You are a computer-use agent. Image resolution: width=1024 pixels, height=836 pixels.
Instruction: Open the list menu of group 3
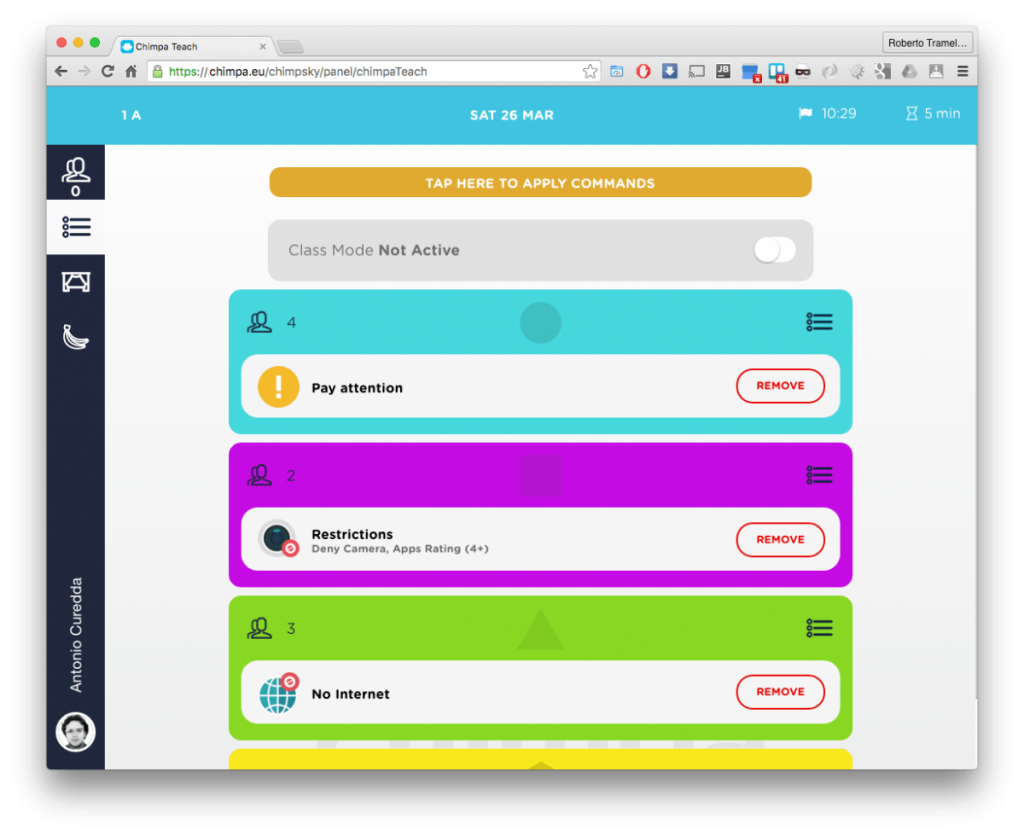pos(819,628)
